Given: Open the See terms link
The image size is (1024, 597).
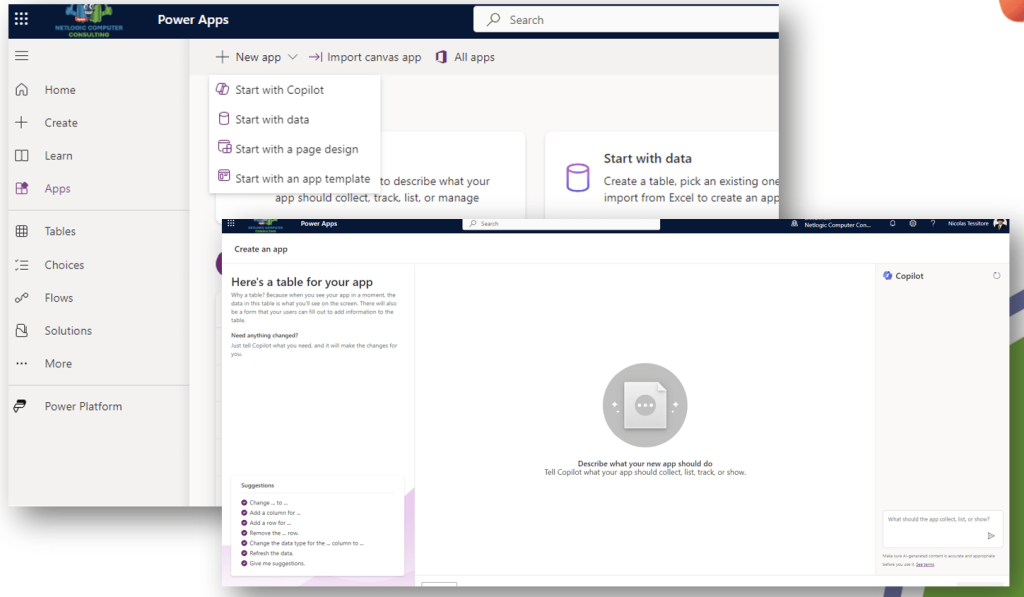Looking at the screenshot, I should pyautogui.click(x=924, y=565).
